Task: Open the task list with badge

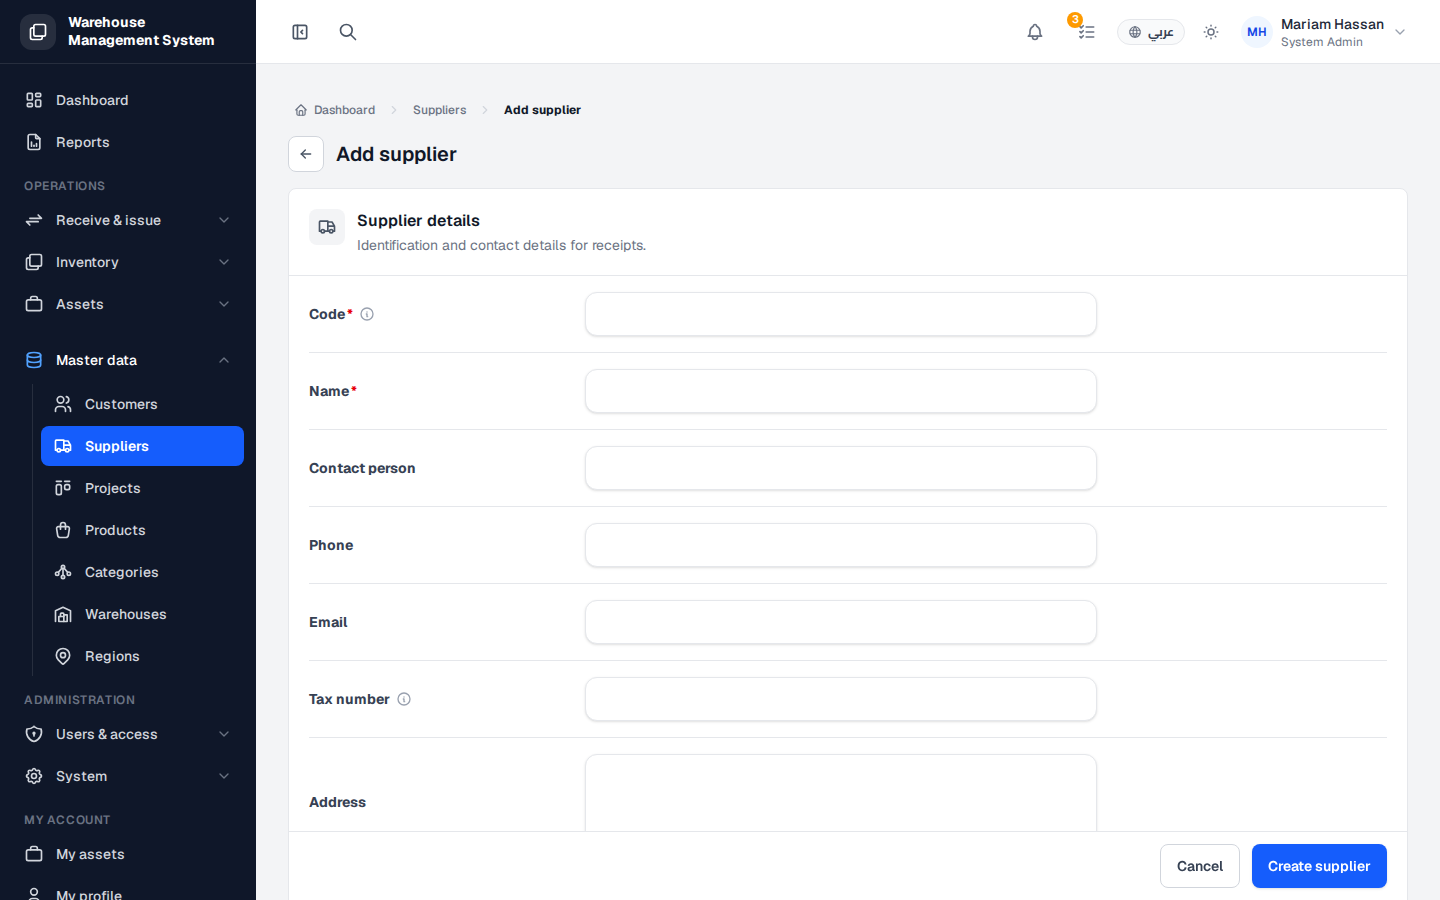Action: 1086,32
